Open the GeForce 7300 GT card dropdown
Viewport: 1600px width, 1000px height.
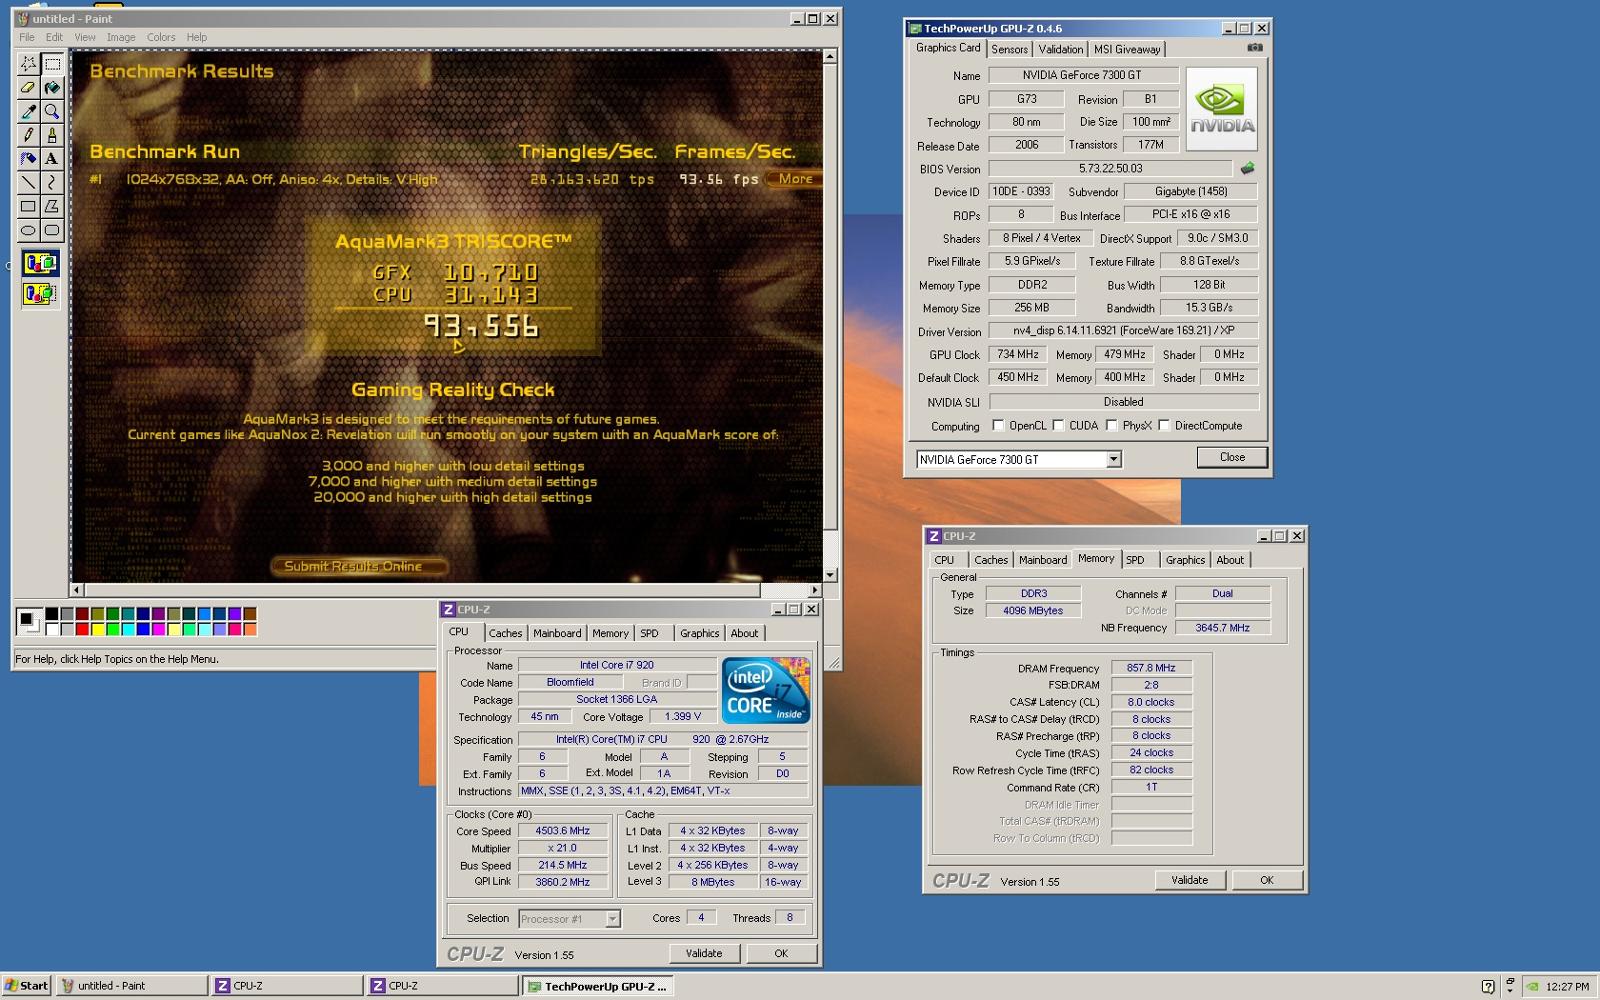point(1113,459)
